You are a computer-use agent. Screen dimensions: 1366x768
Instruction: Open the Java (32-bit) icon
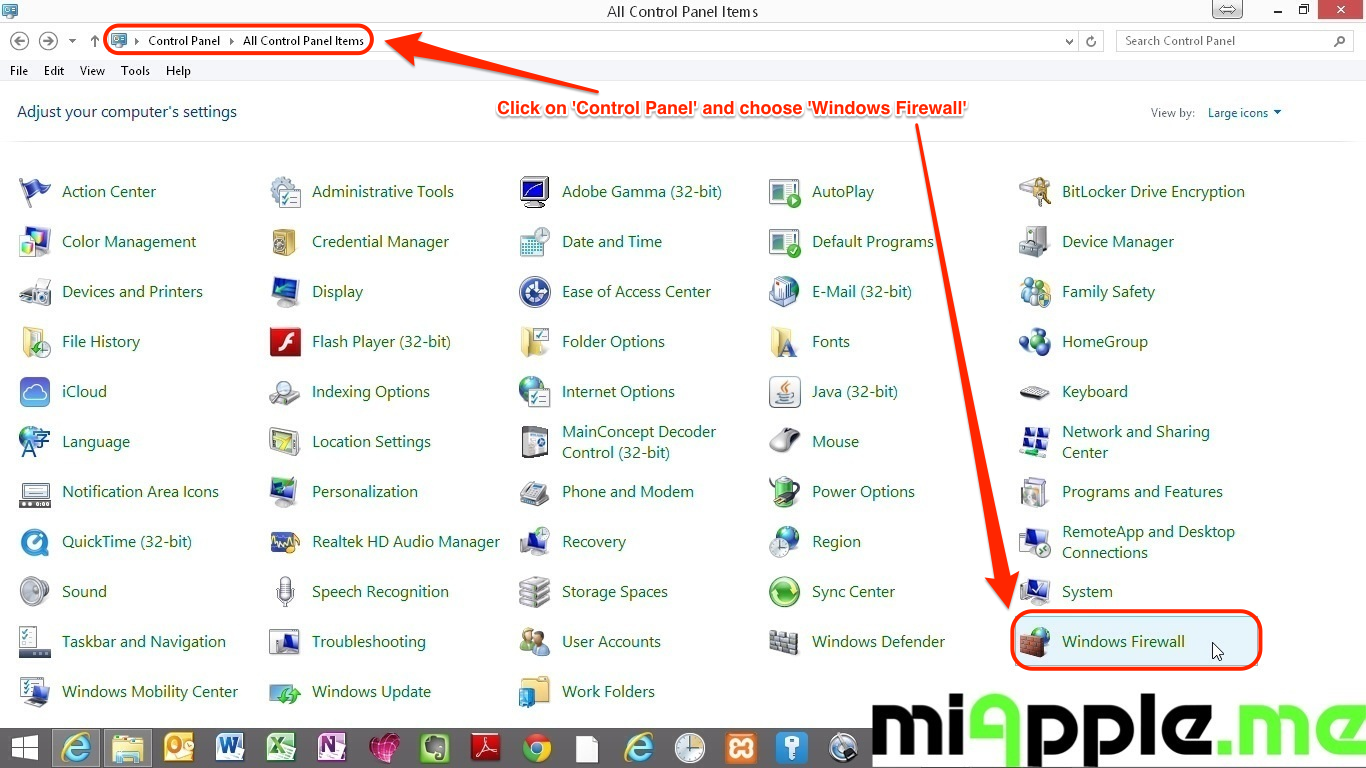tap(784, 392)
